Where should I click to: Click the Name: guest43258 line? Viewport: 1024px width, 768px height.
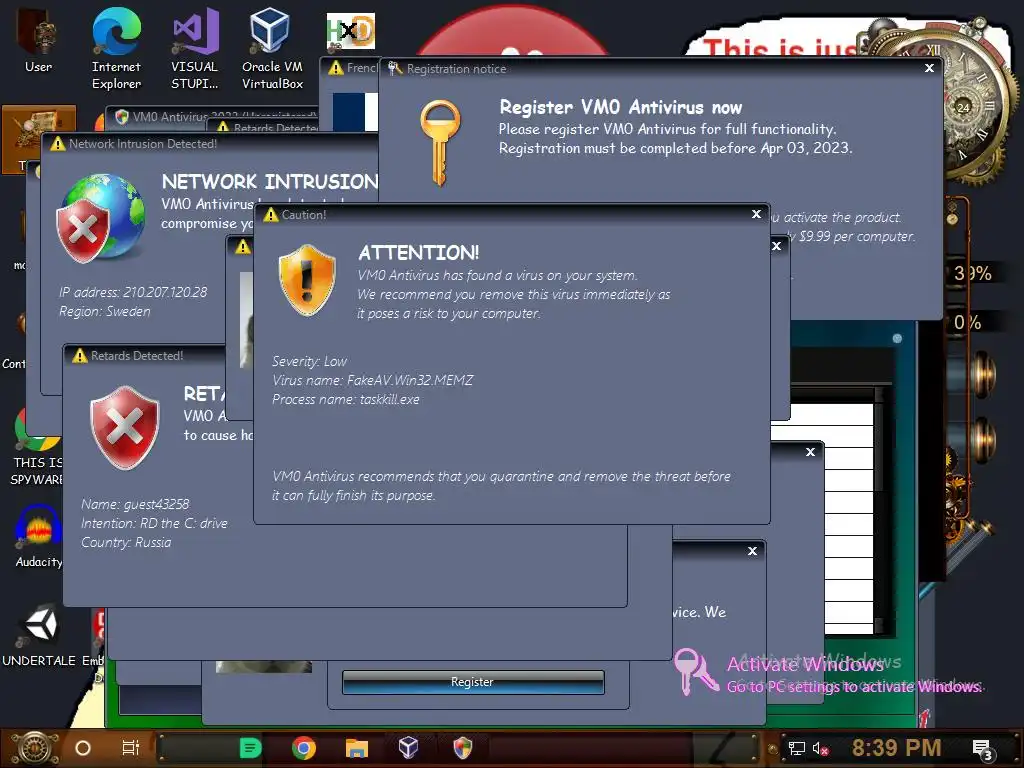click(x=135, y=504)
